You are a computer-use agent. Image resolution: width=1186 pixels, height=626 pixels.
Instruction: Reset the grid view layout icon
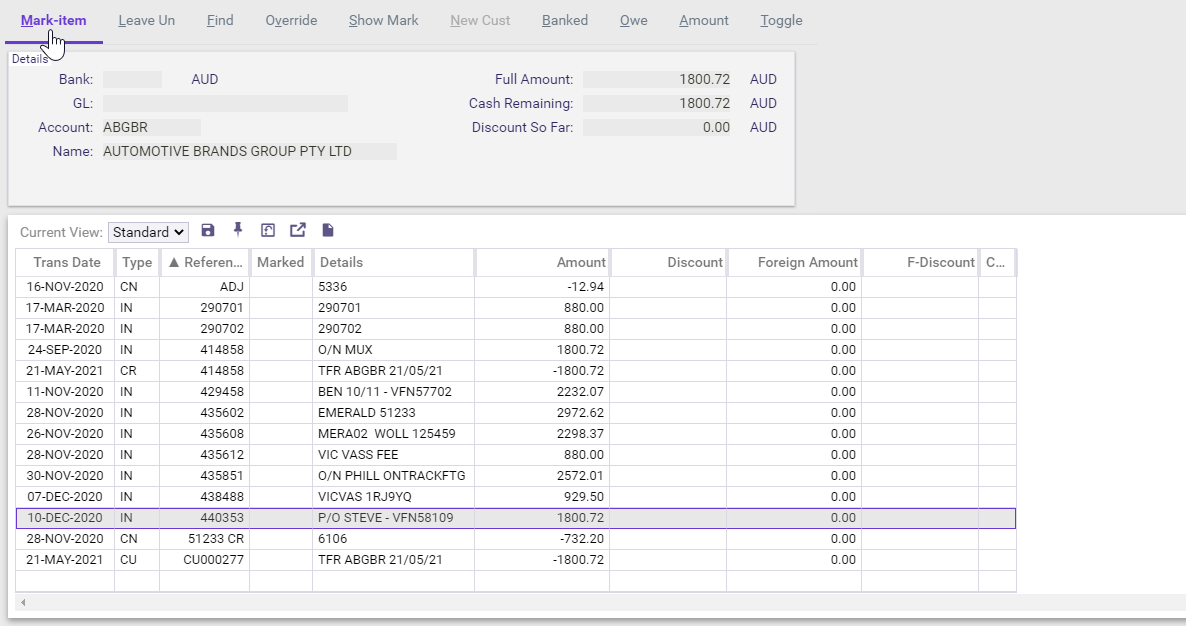(x=268, y=231)
